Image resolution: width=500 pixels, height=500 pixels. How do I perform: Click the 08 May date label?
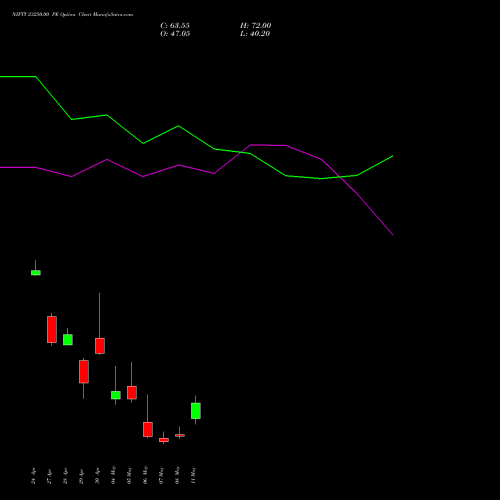[x=177, y=475]
